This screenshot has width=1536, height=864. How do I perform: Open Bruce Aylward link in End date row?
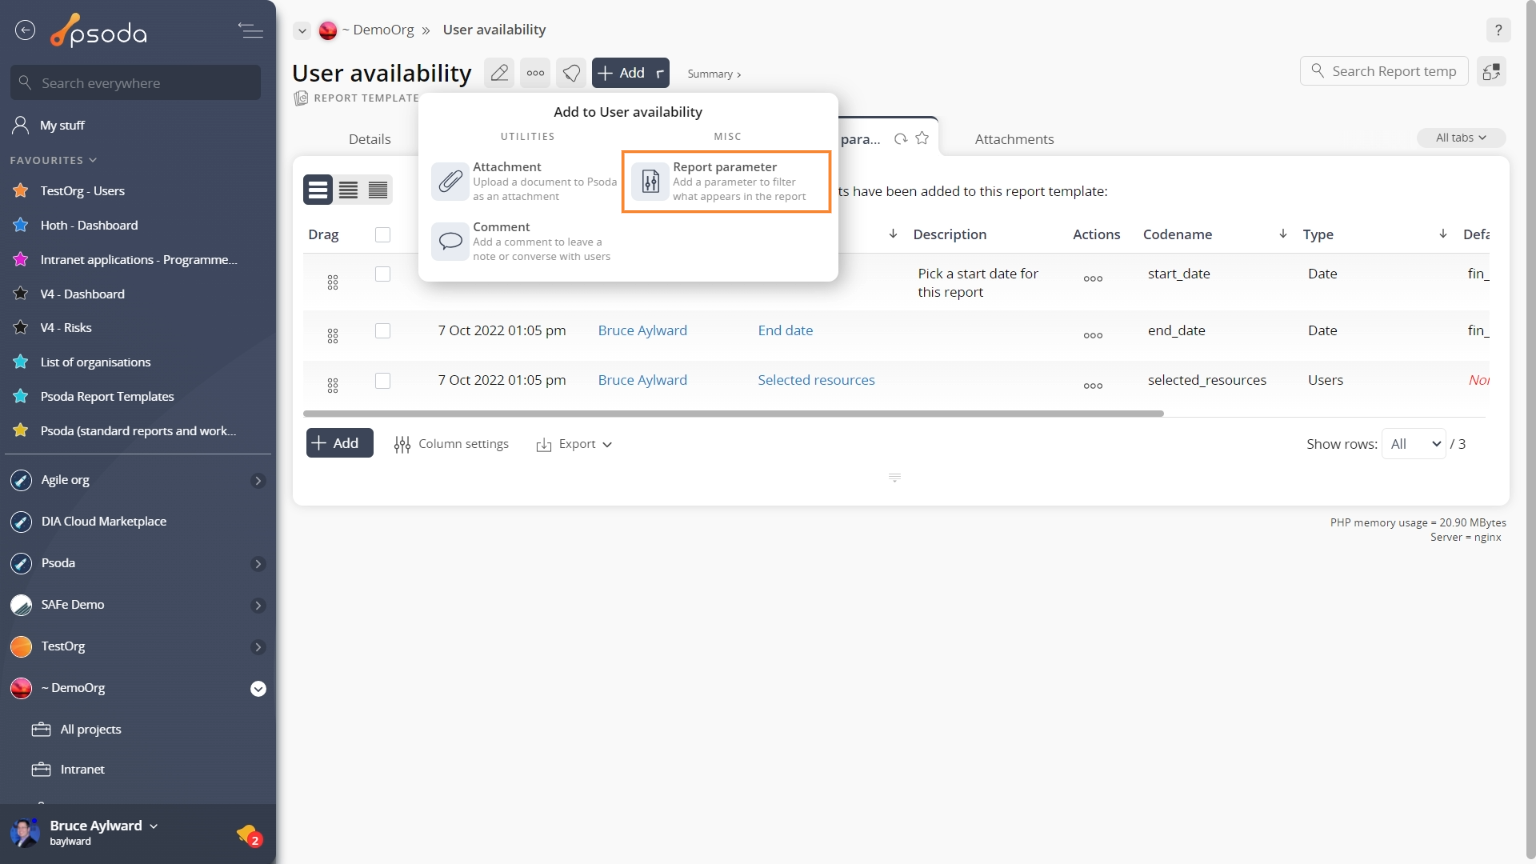tap(642, 330)
